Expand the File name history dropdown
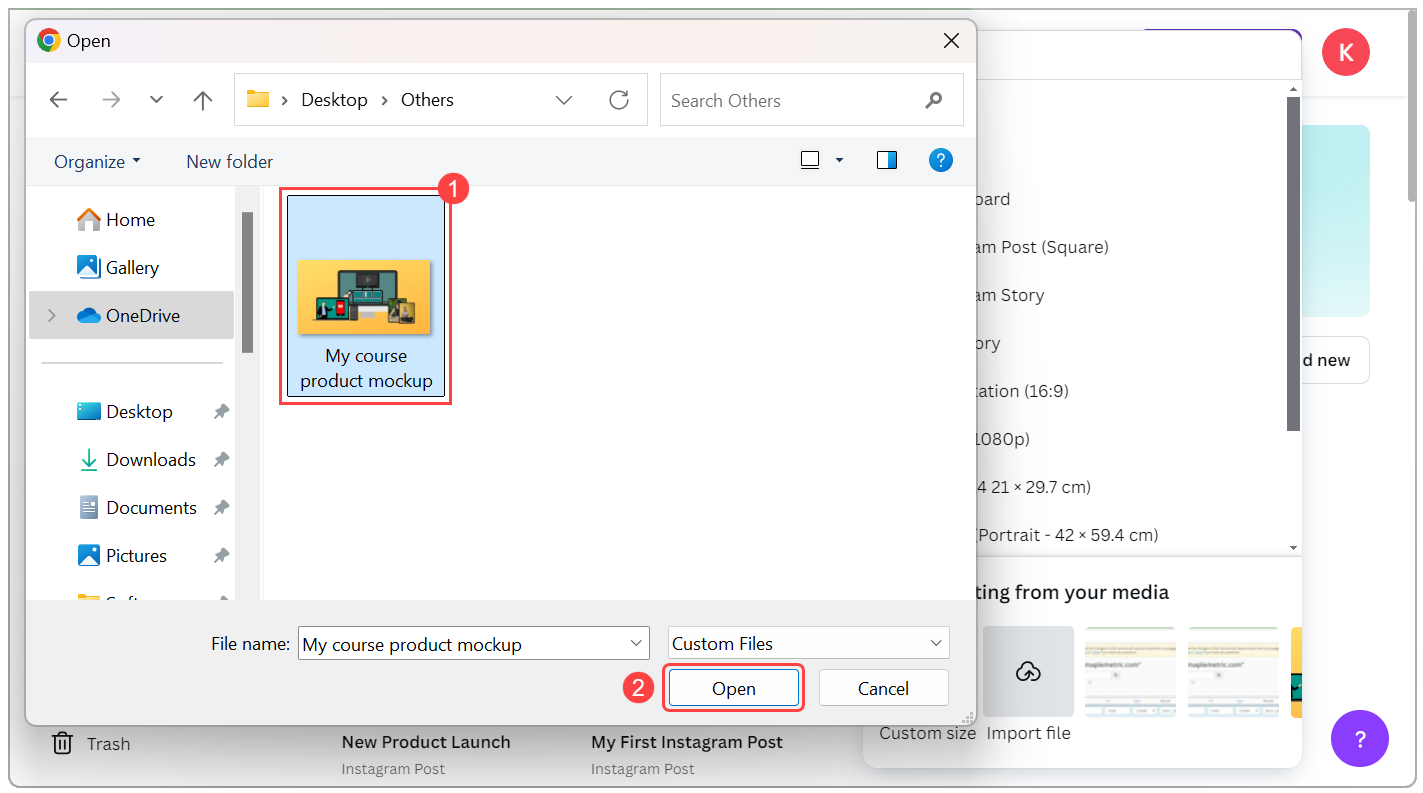The width and height of the screenshot is (1423, 793). coord(634,643)
